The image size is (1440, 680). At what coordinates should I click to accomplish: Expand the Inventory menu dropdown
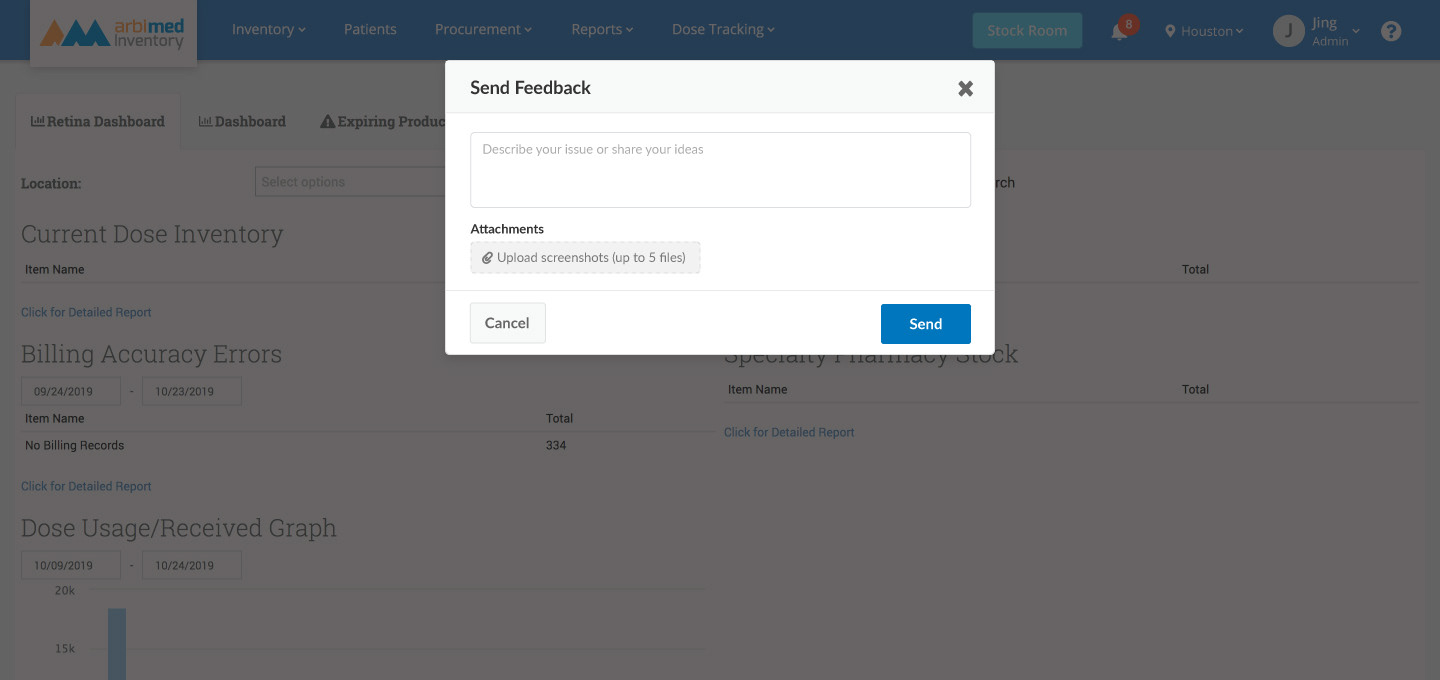[x=268, y=30]
